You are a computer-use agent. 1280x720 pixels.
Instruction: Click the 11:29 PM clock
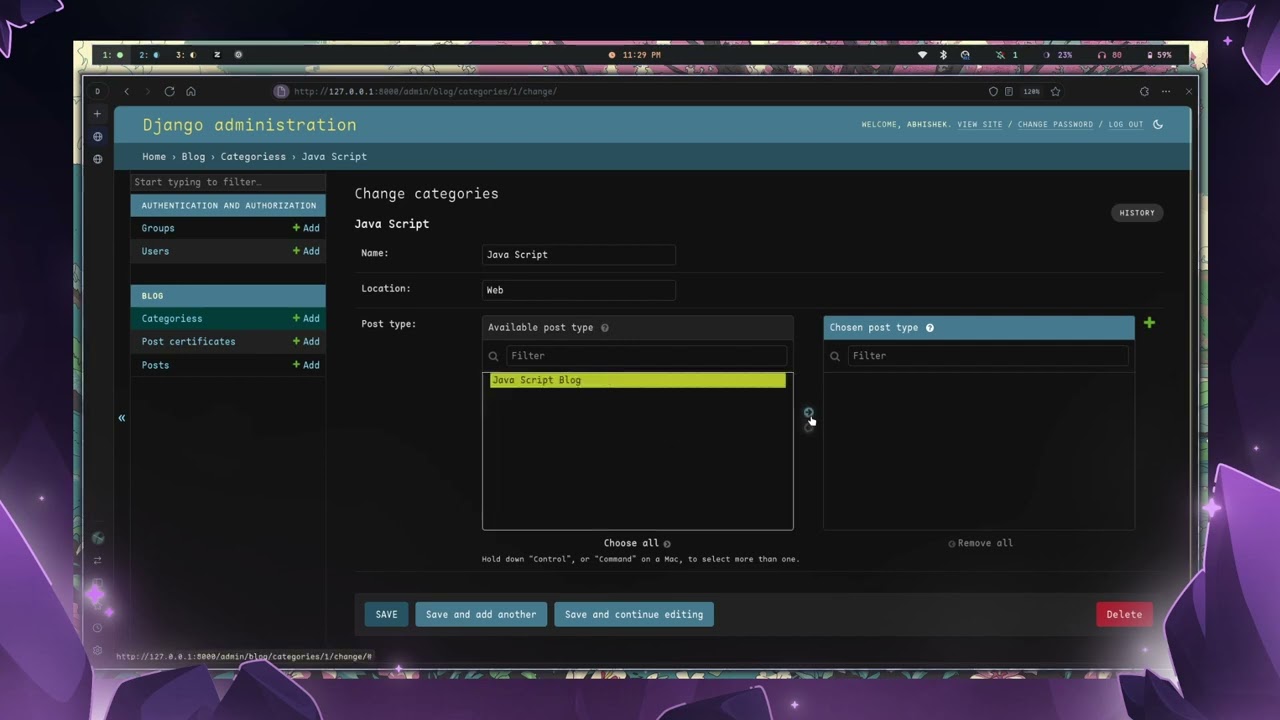[x=635, y=55]
